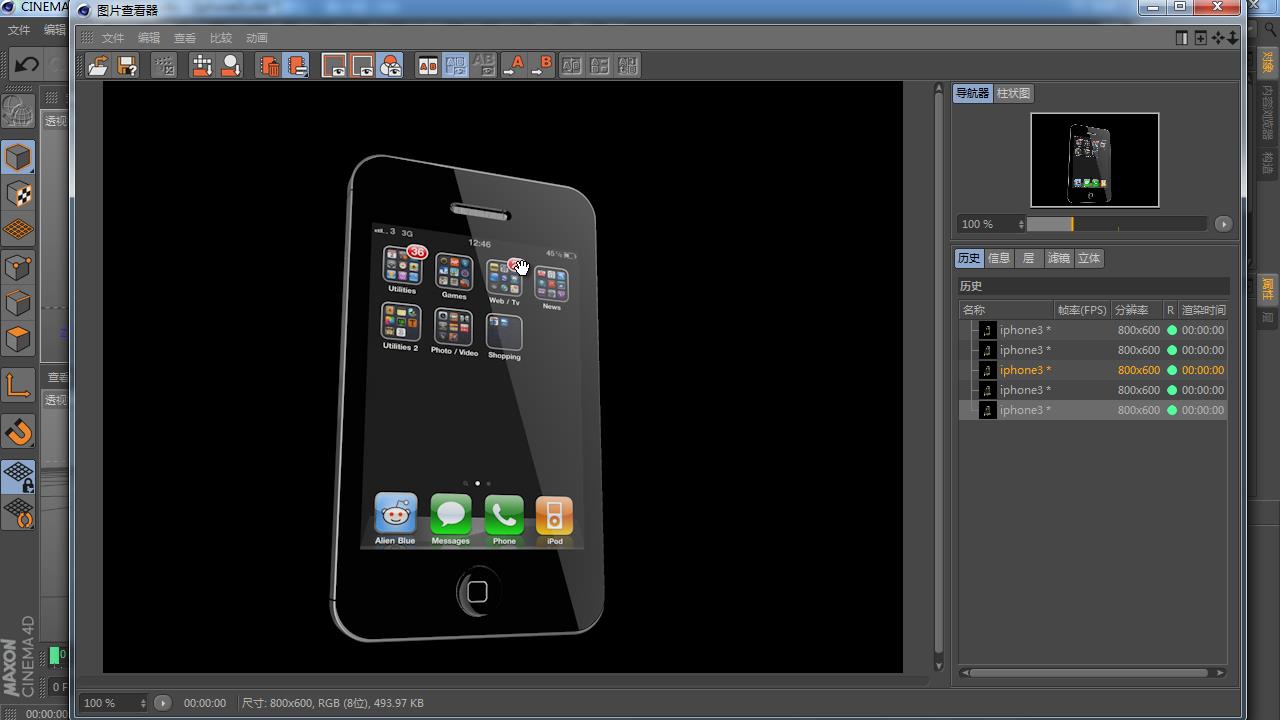Select the Texture checker mode icon
This screenshot has width=1280, height=720.
[x=18, y=194]
